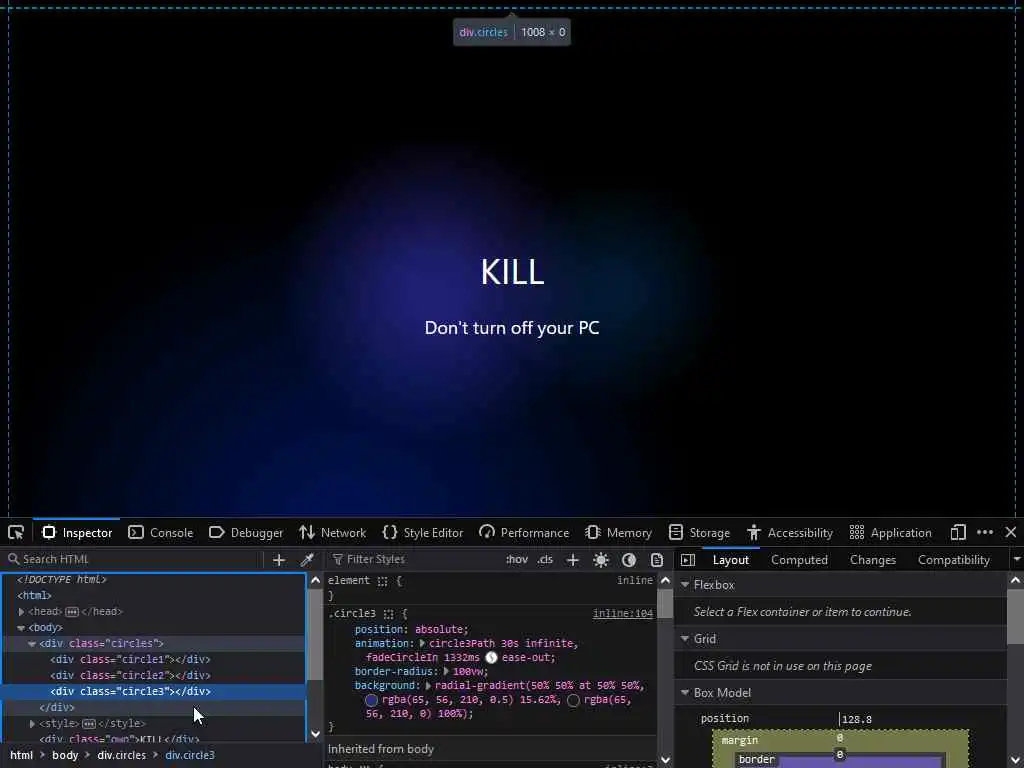Image resolution: width=1024 pixels, height=768 pixels.
Task: Toggle light color scheme simulation sun icon
Action: click(601, 560)
